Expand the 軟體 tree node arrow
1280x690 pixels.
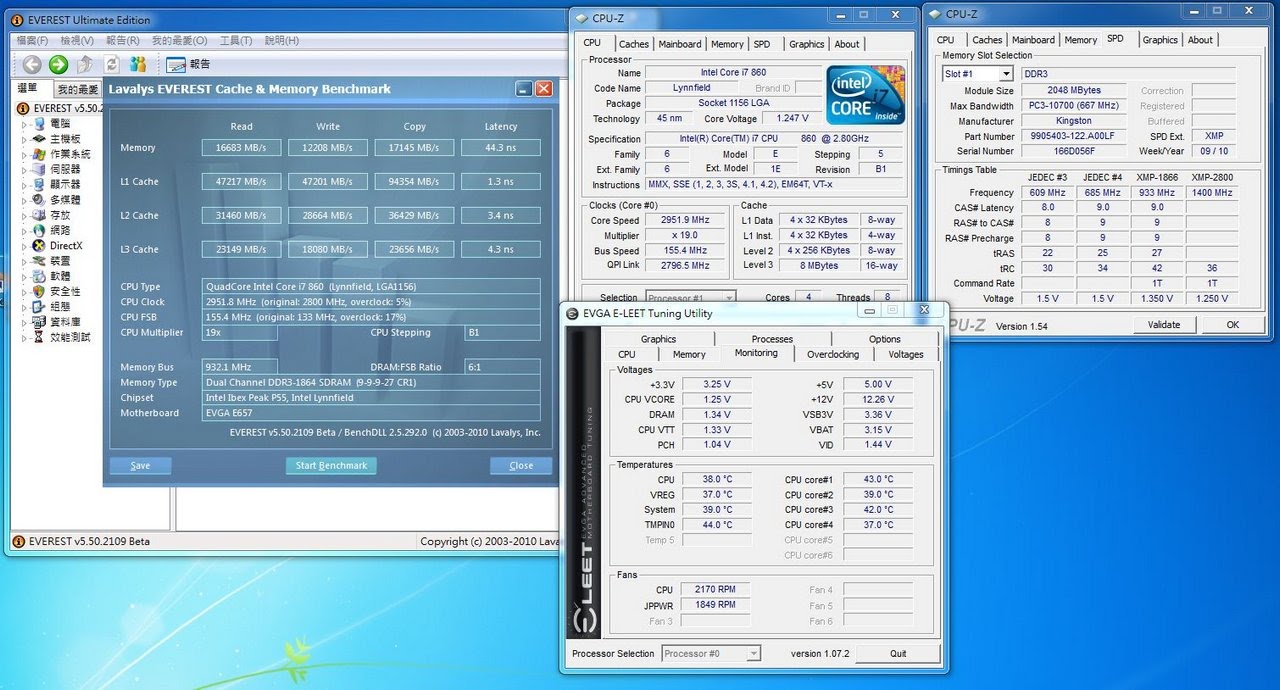click(x=25, y=276)
